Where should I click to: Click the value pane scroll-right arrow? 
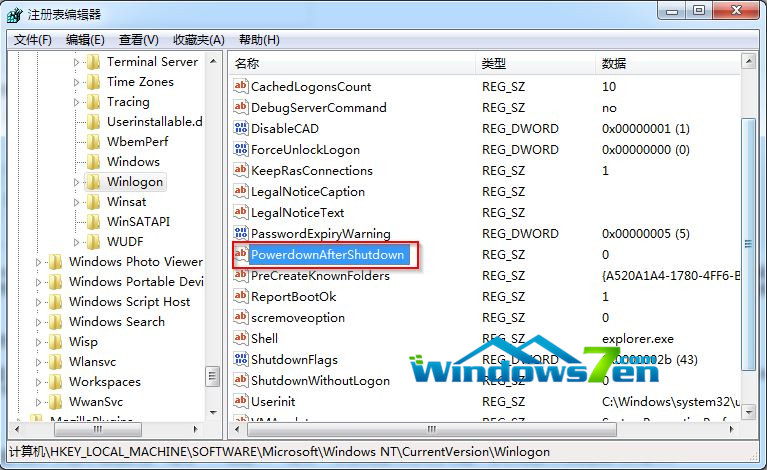[732, 429]
